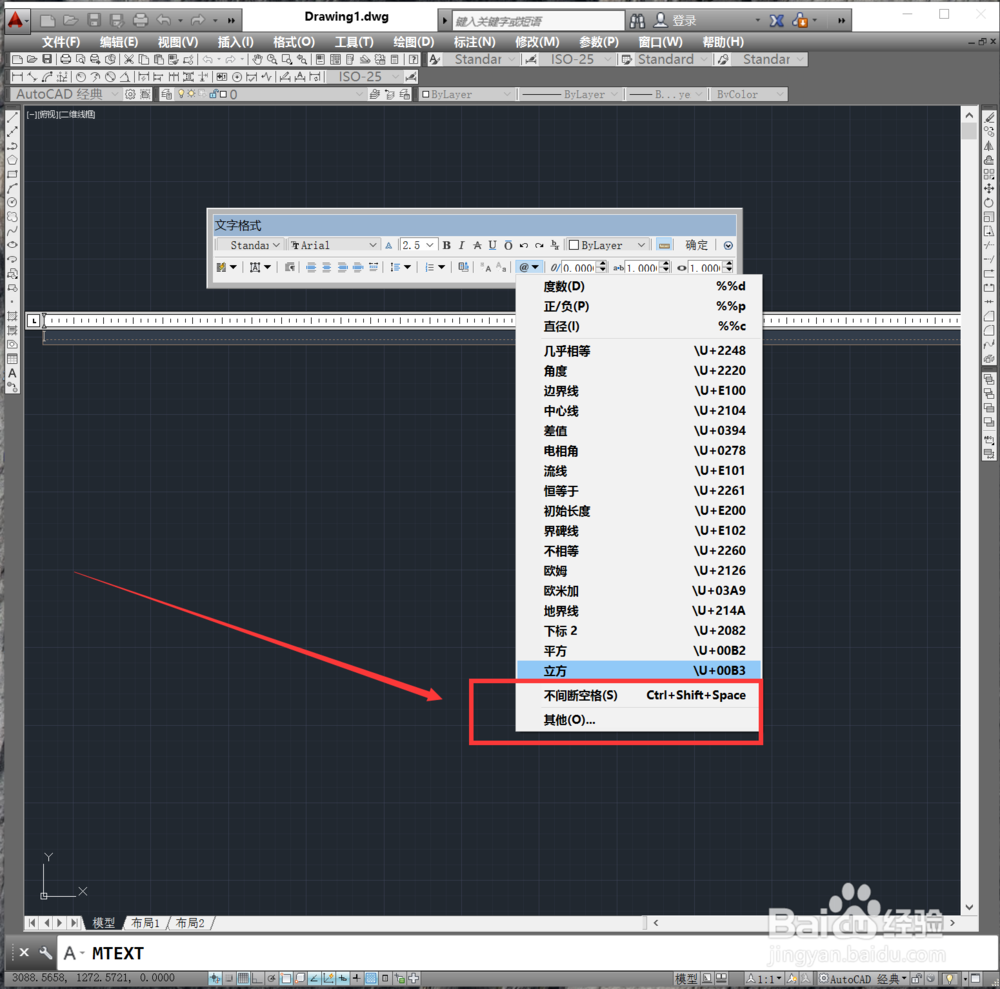Screen dimensions: 1000x989
Task: Select 正/负(P) symbol
Action: click(638, 307)
